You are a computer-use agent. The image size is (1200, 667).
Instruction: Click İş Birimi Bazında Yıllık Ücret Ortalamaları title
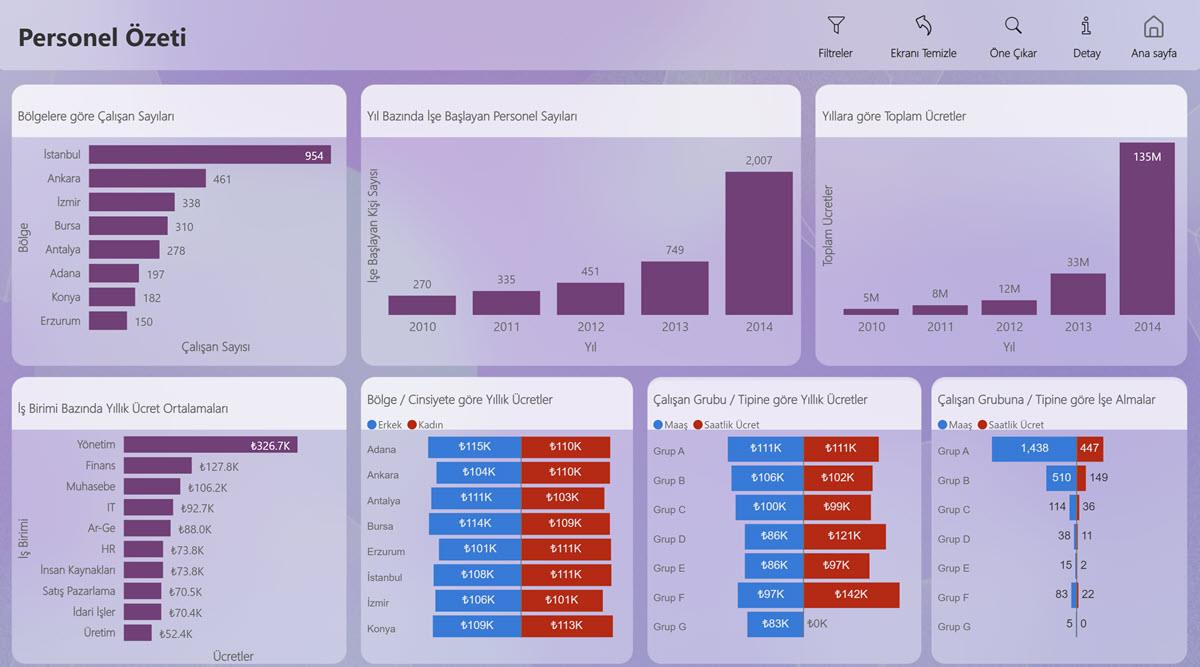[123, 409]
